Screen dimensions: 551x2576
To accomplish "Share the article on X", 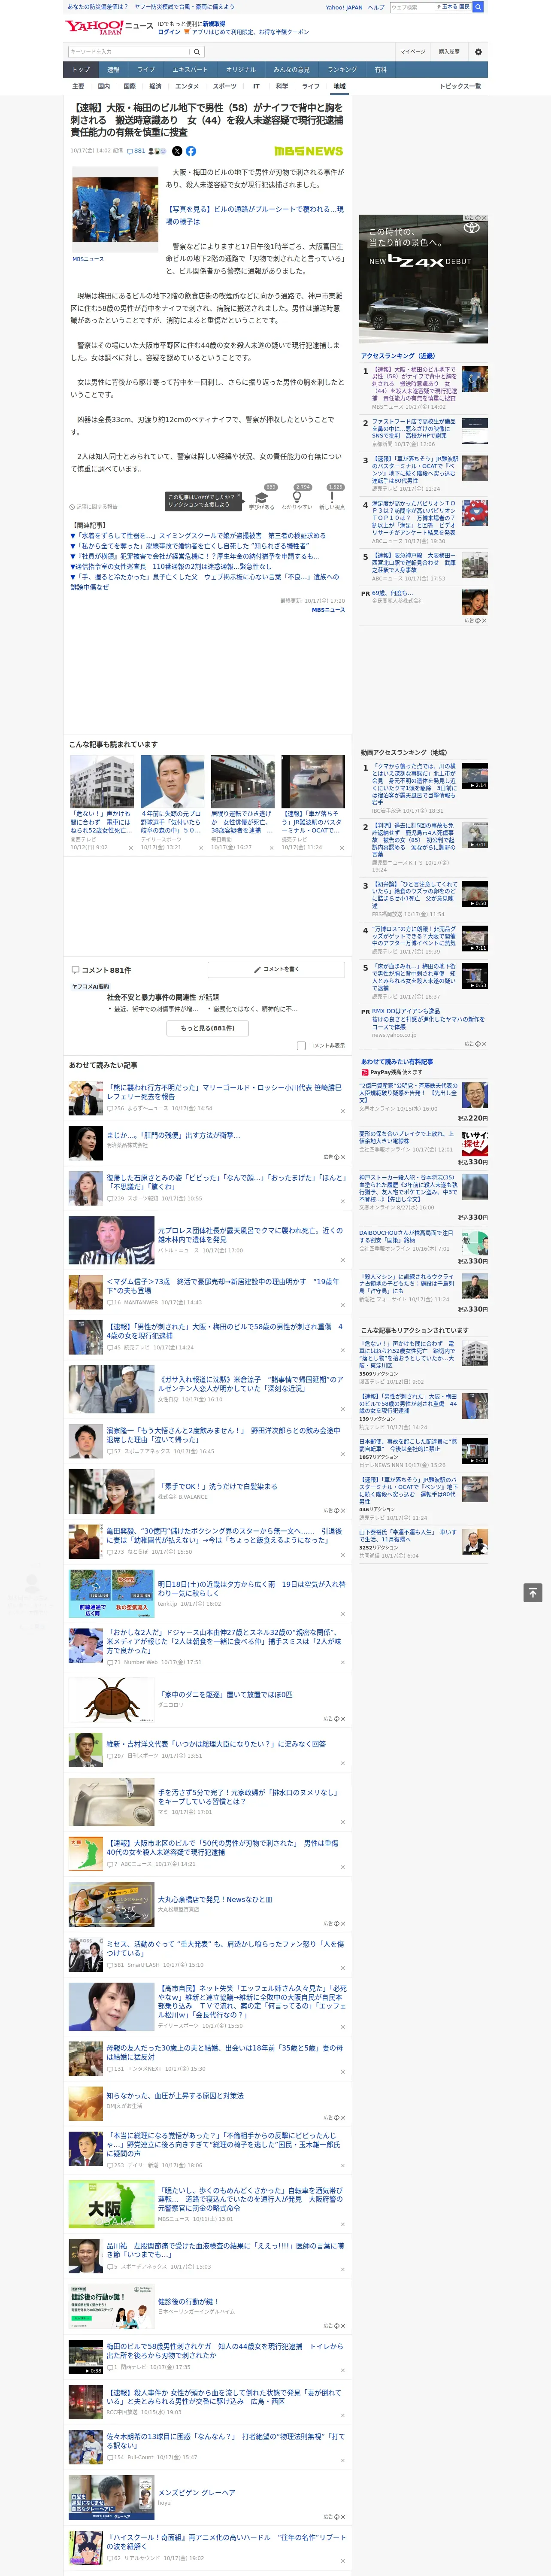I will (x=177, y=151).
